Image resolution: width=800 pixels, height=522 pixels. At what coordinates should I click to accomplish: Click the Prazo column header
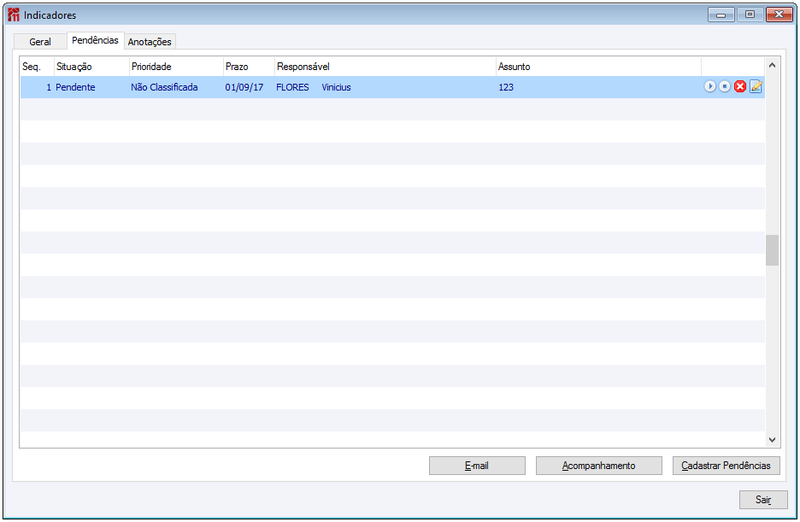[x=249, y=67]
